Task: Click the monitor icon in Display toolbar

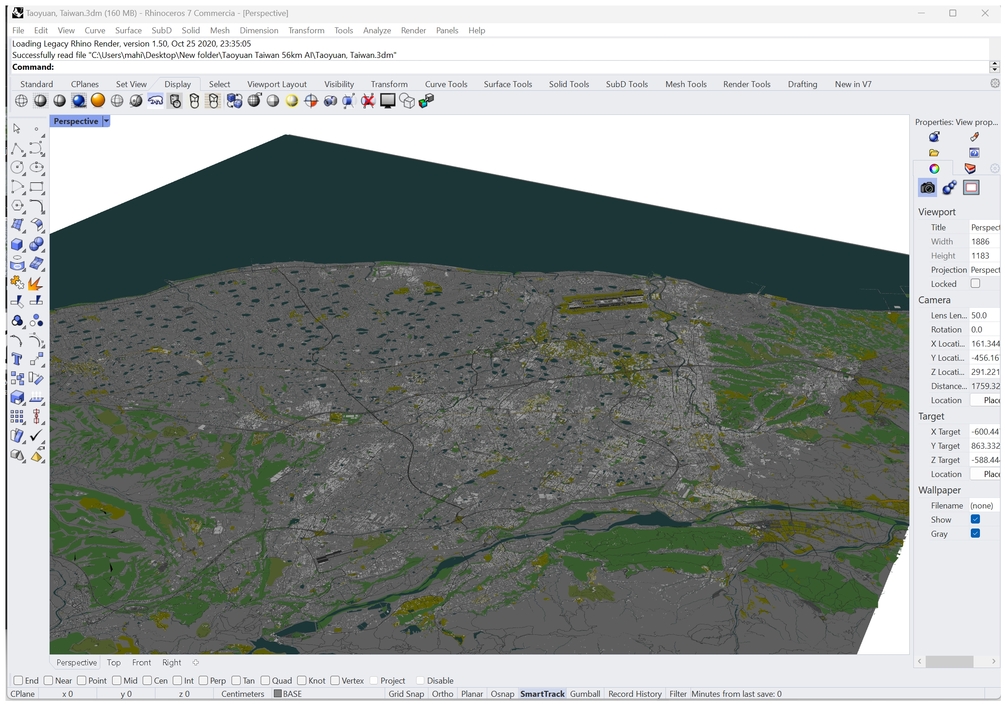Action: point(388,101)
